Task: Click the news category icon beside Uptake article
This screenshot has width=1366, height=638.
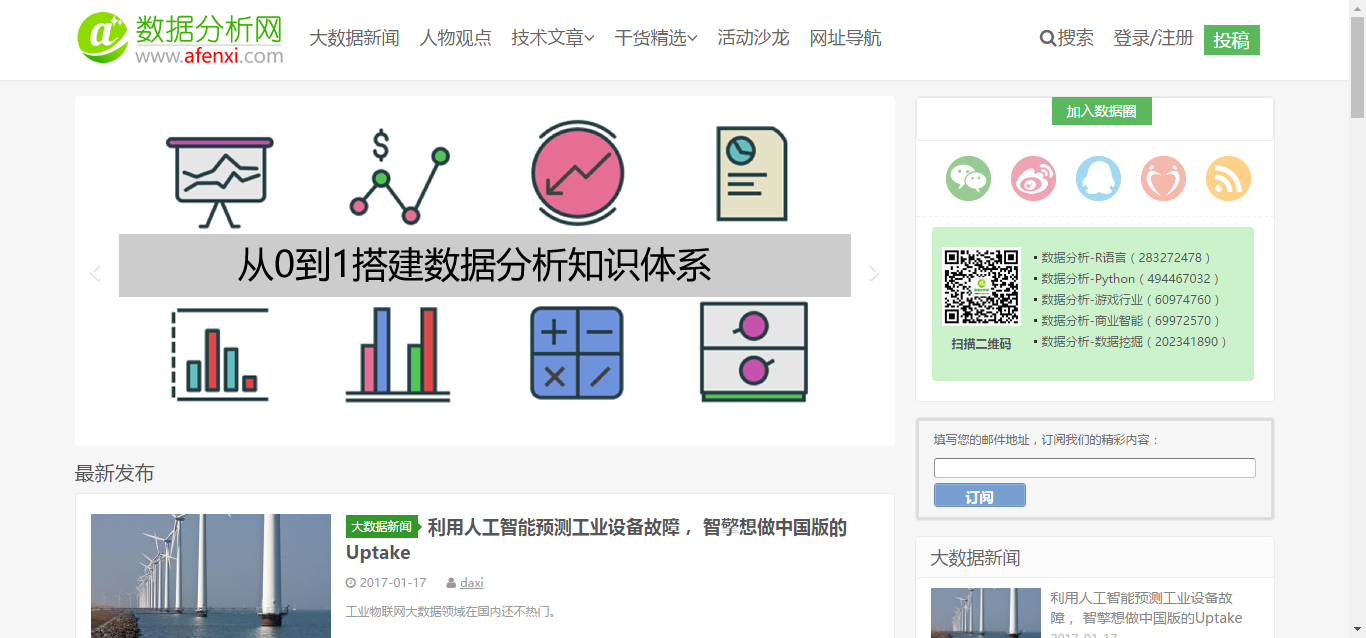Action: tap(382, 524)
